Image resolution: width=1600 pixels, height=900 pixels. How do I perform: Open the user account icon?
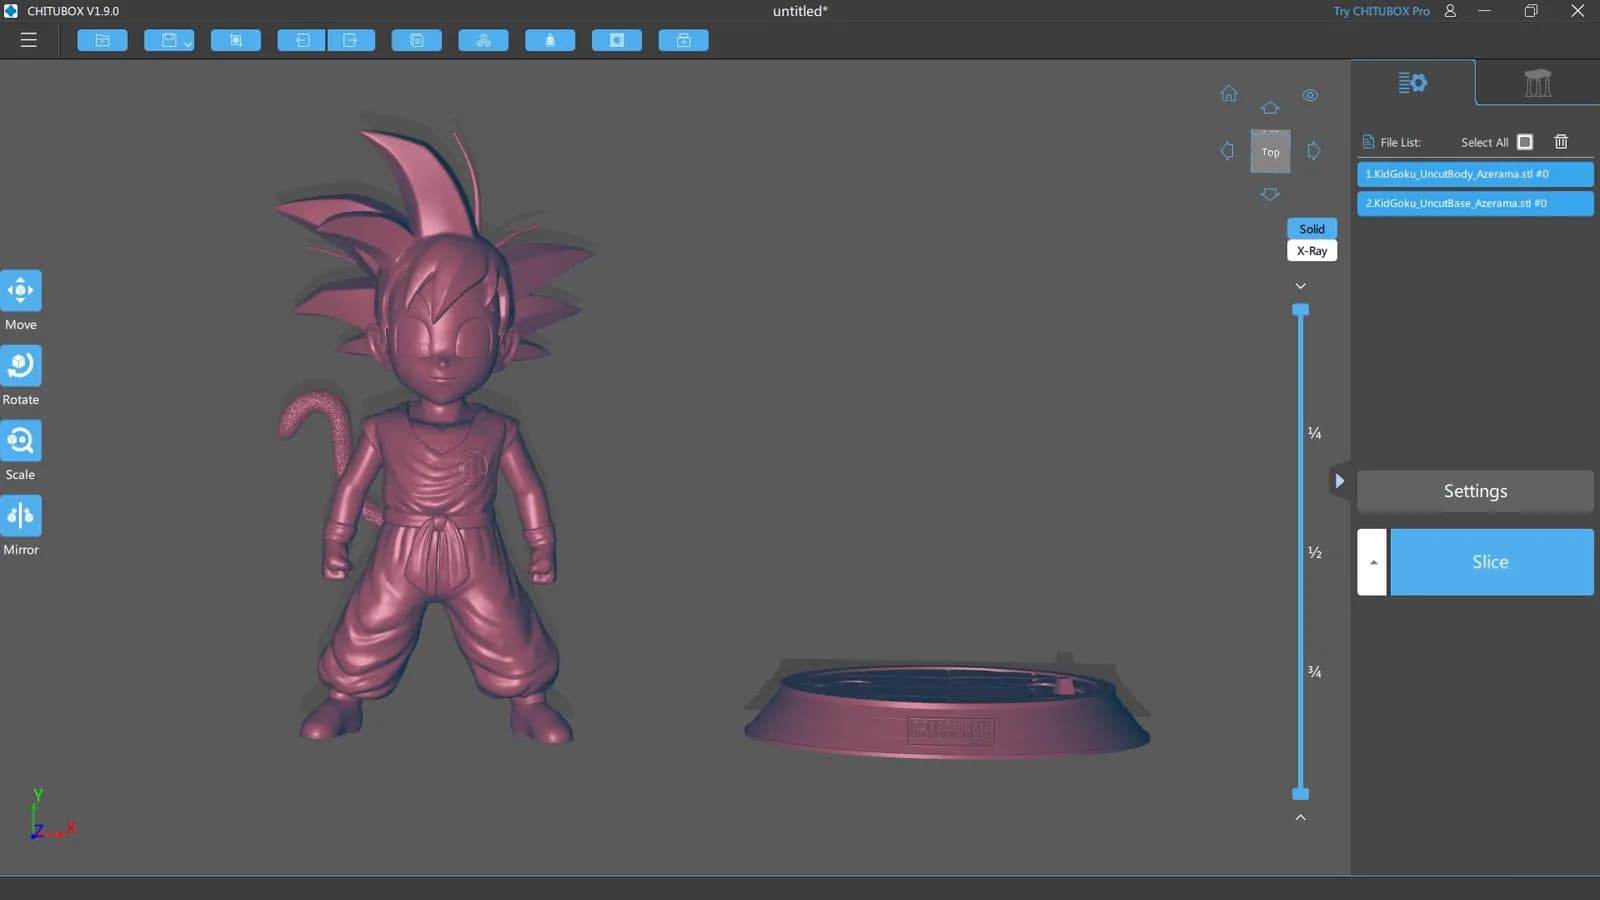(x=1450, y=11)
